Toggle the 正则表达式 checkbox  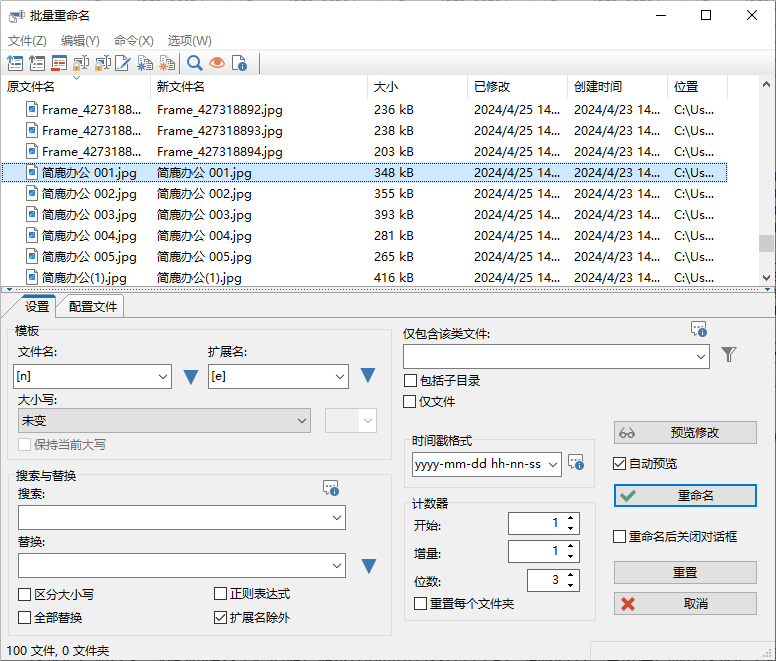(x=221, y=594)
